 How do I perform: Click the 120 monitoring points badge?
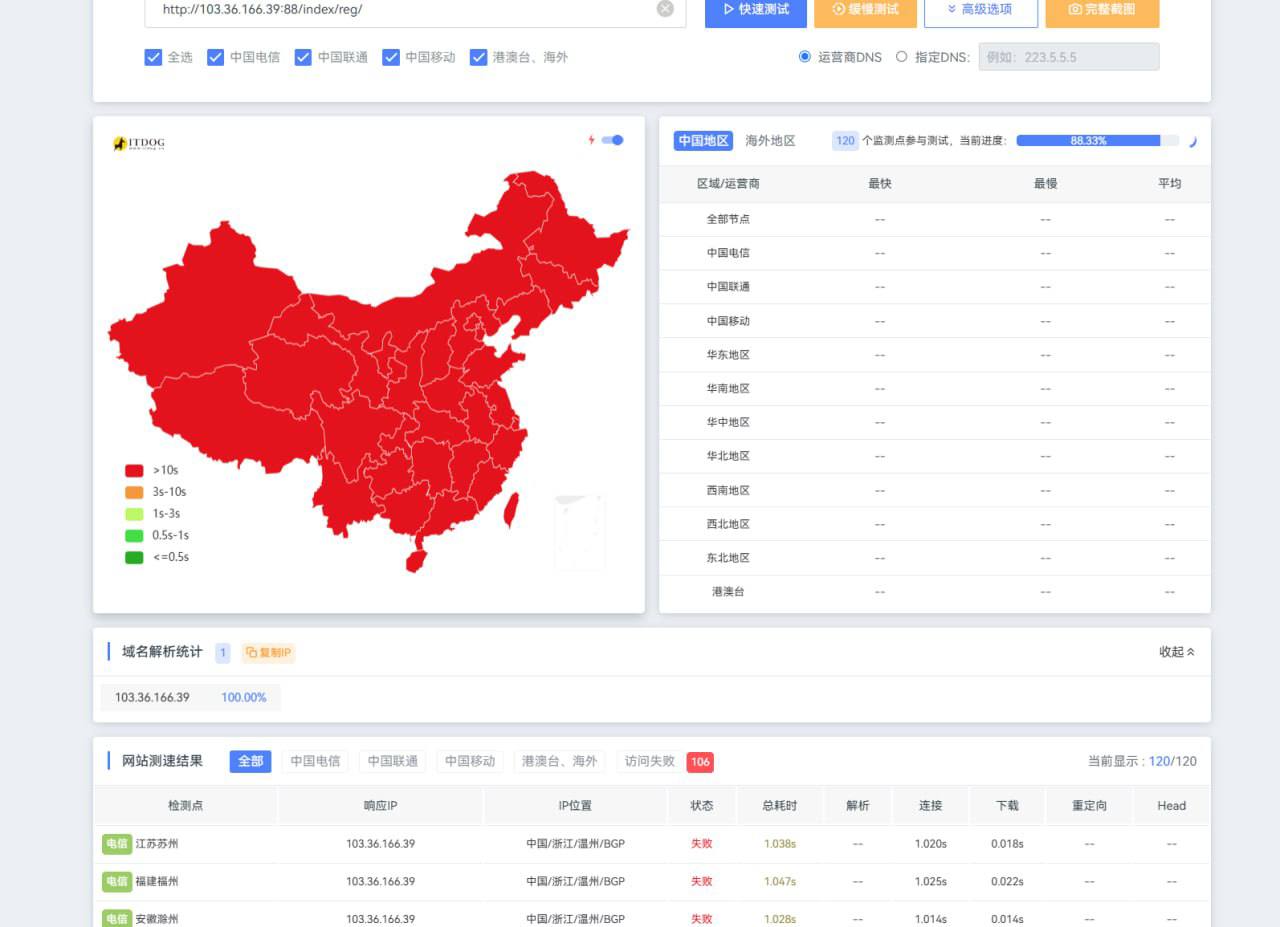pos(845,141)
